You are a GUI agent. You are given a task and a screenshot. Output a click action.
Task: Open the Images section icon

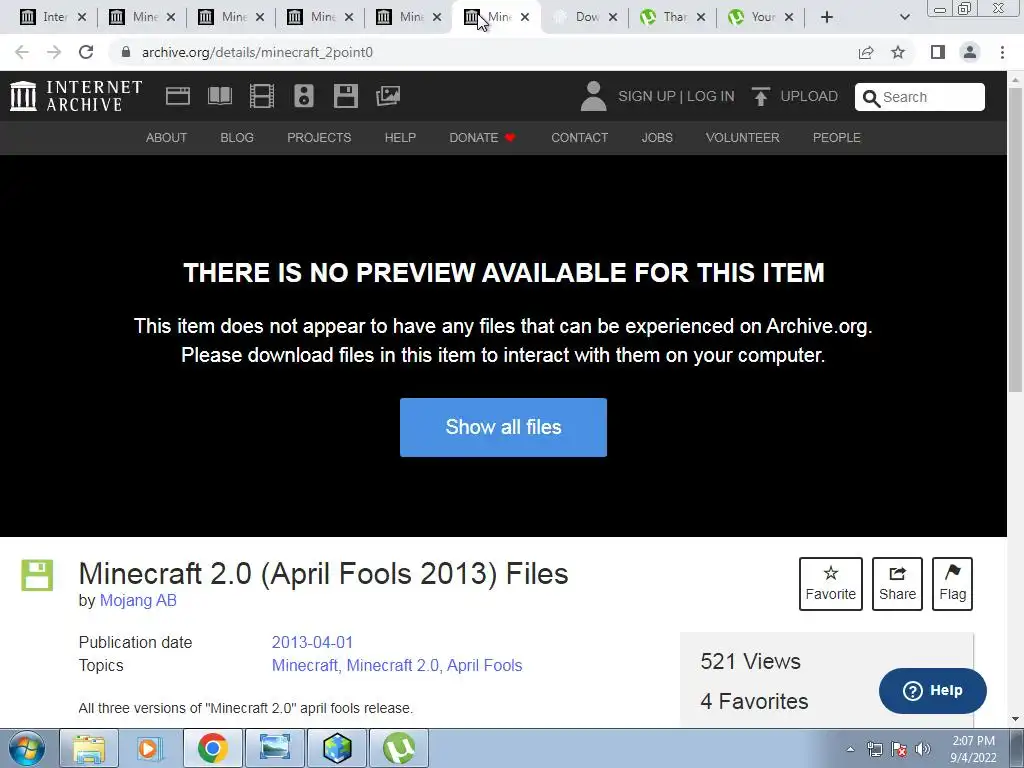[x=388, y=96]
